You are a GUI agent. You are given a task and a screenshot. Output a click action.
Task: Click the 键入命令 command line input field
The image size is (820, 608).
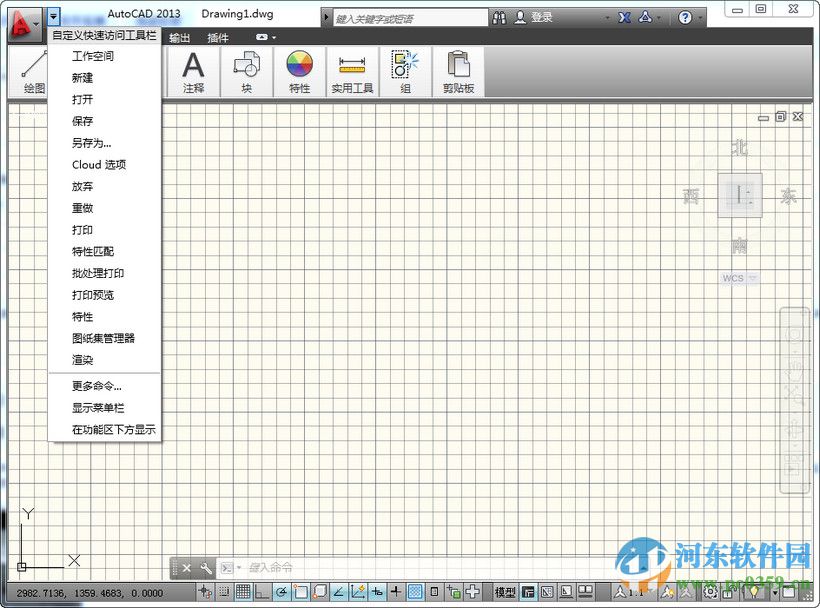pyautogui.click(x=290, y=567)
